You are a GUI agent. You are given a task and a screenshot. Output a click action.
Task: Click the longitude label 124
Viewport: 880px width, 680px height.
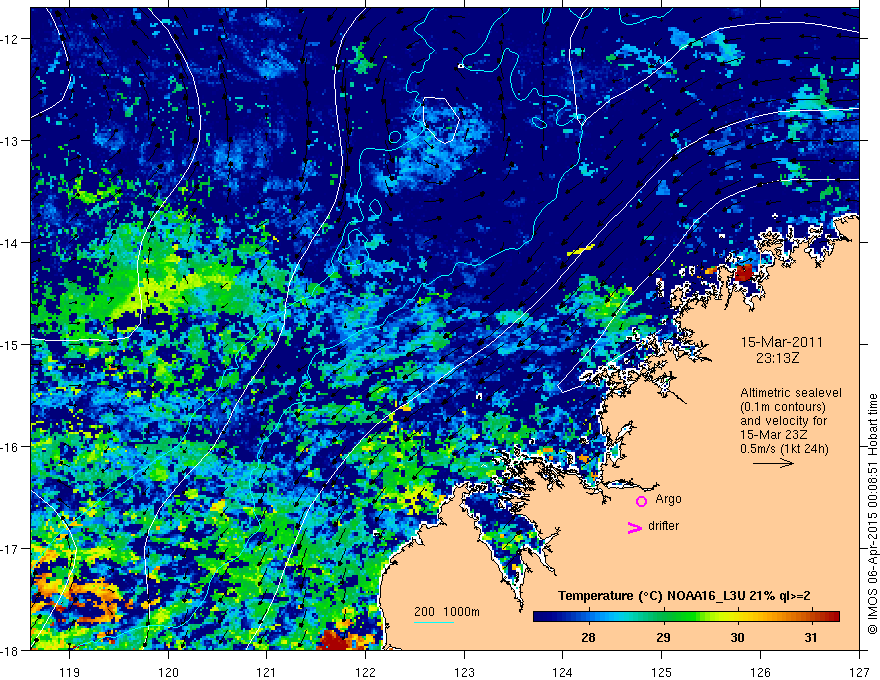563,672
